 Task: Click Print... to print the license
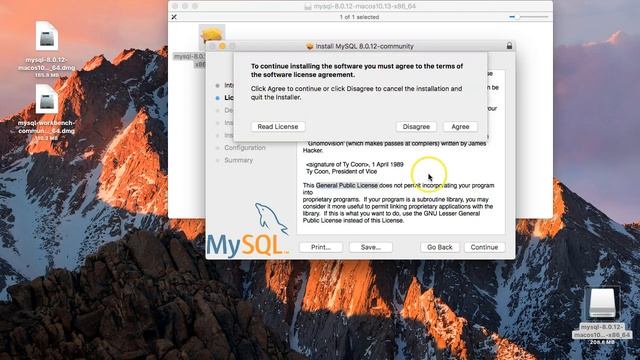320,247
